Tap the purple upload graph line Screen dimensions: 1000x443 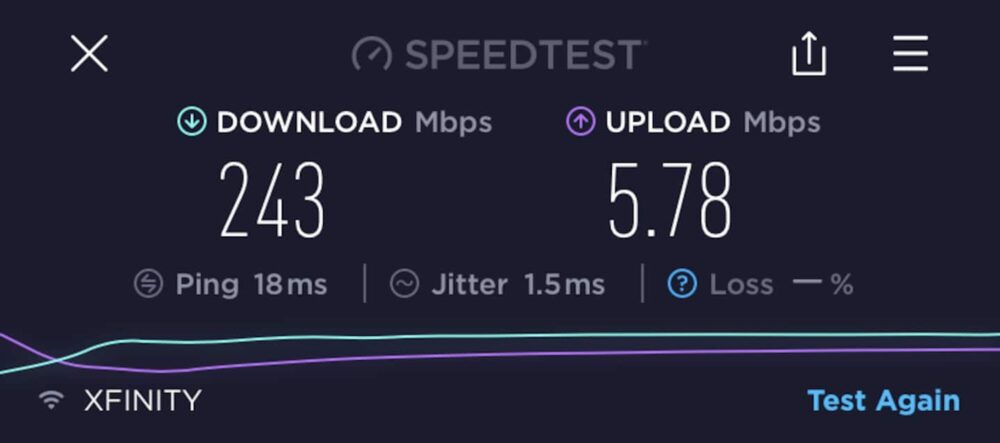point(510,354)
